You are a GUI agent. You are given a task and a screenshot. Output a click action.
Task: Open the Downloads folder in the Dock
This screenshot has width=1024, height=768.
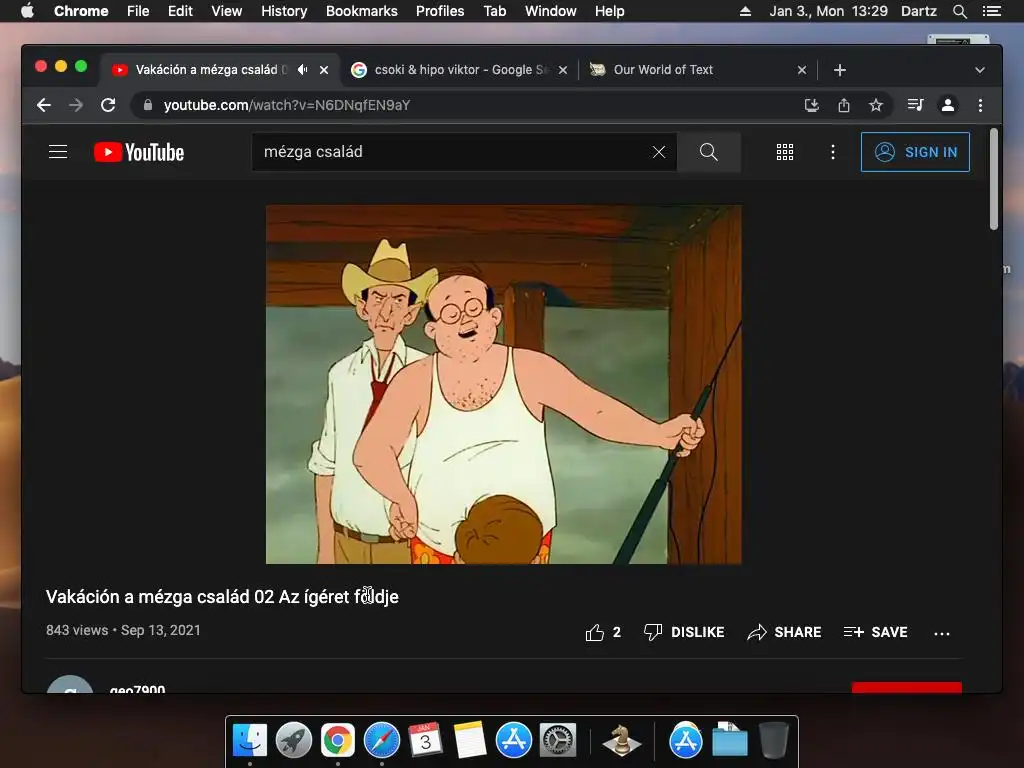click(x=729, y=740)
